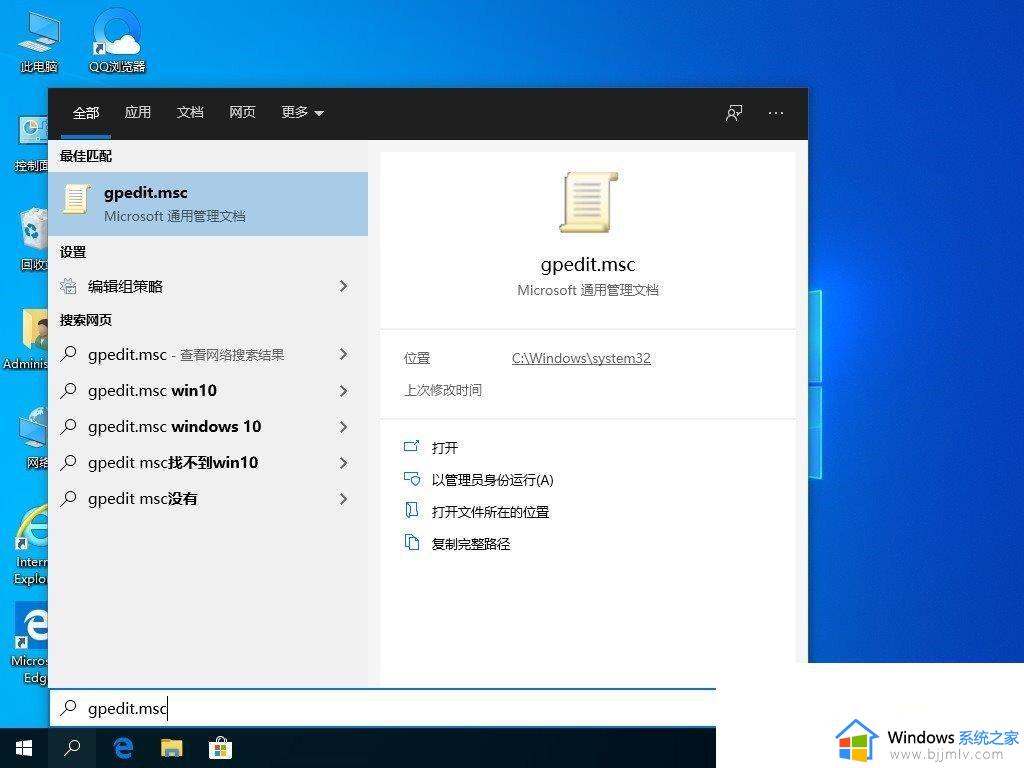Switch to the 文档 tab
Viewport: 1024px width, 768px height.
pos(190,112)
